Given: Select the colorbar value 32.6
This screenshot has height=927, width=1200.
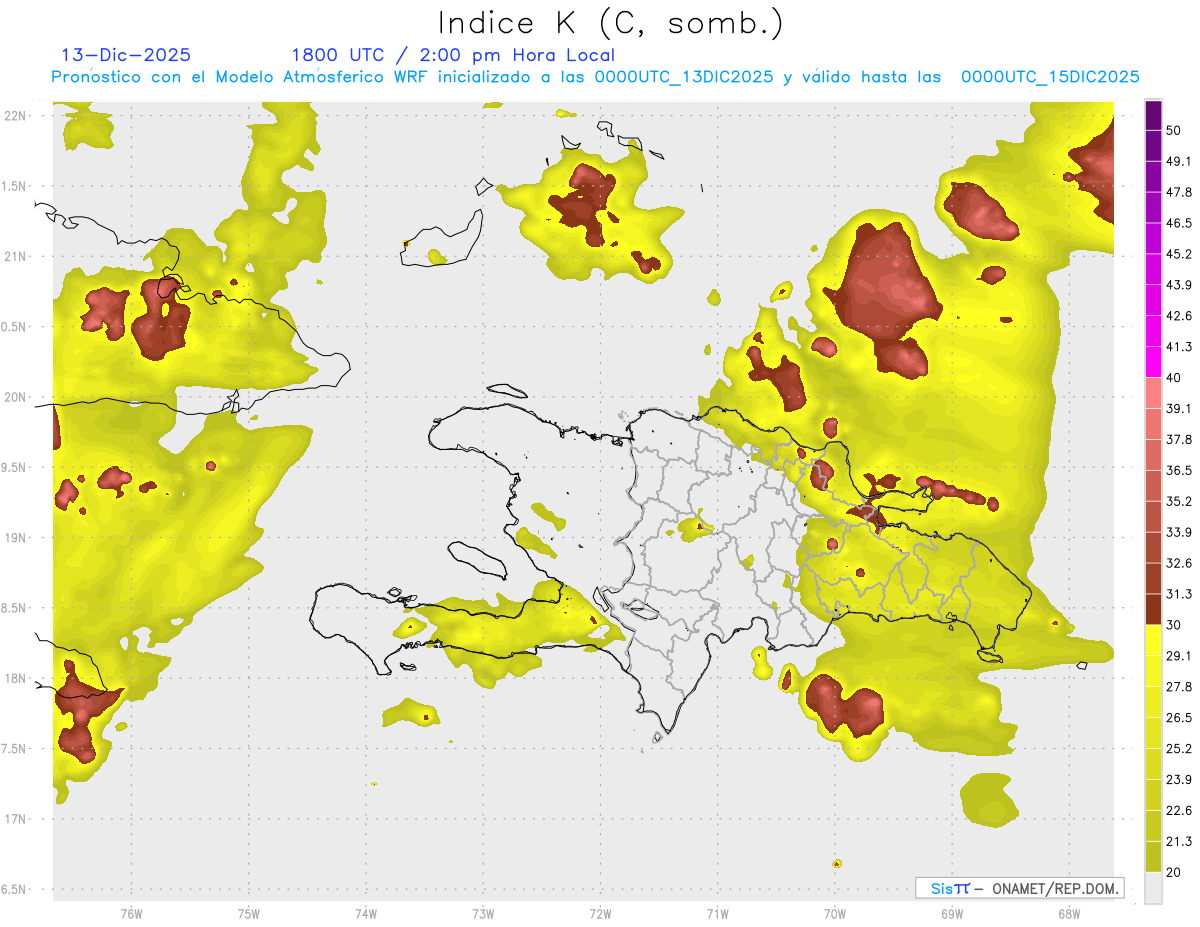Looking at the screenshot, I should coord(1179,563).
